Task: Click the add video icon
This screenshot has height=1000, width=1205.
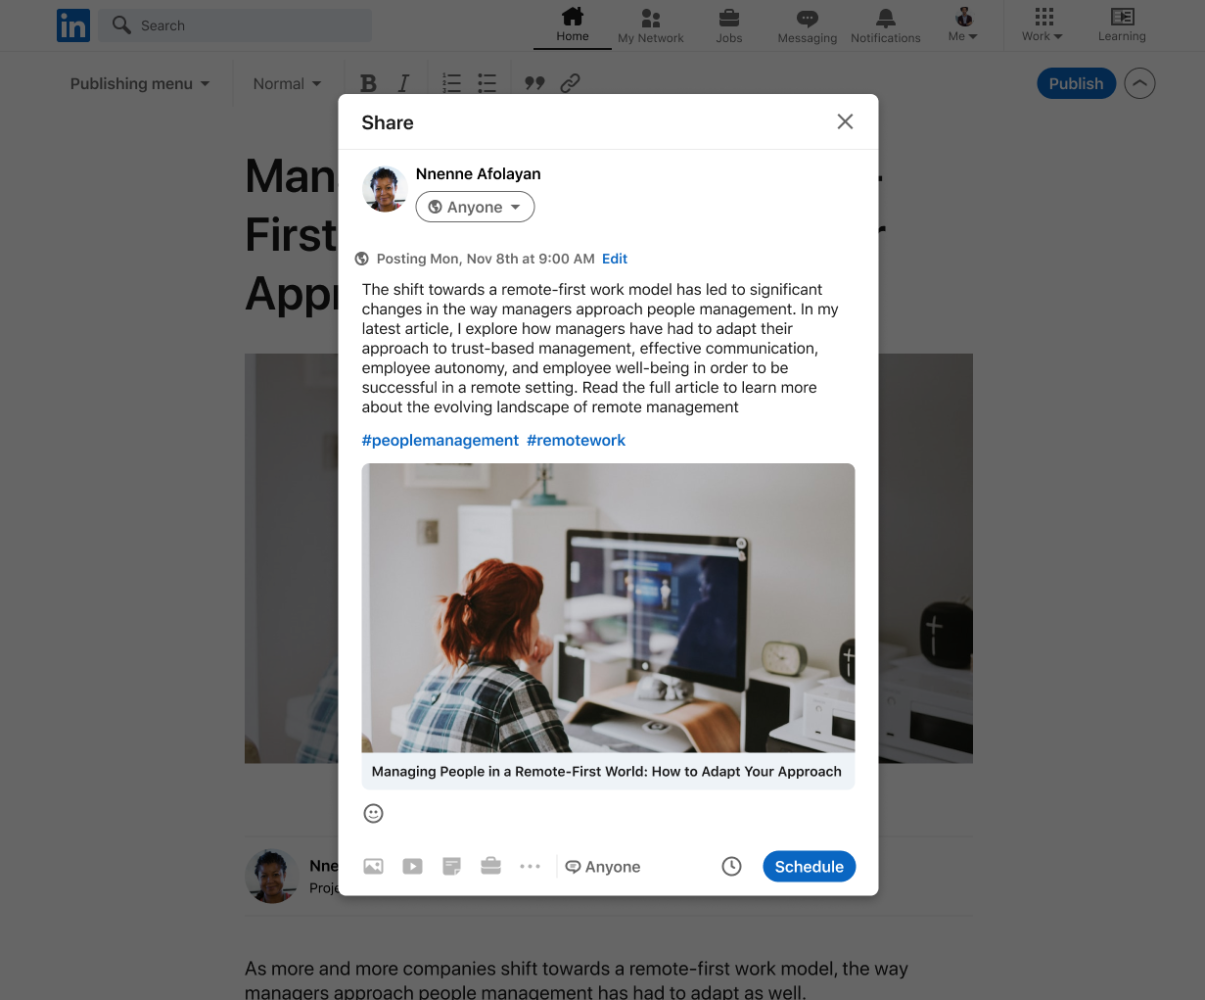Action: 412,867
